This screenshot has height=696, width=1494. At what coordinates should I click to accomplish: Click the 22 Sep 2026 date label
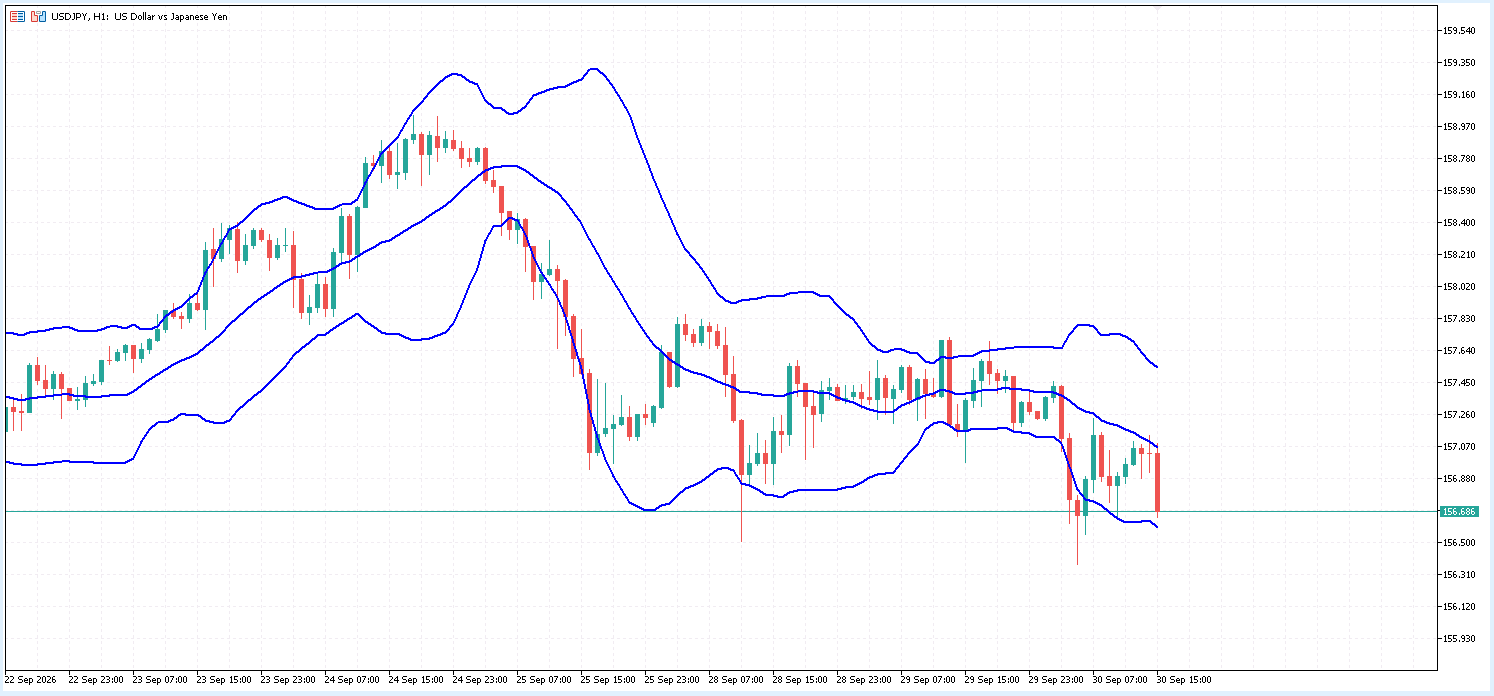(x=28, y=680)
